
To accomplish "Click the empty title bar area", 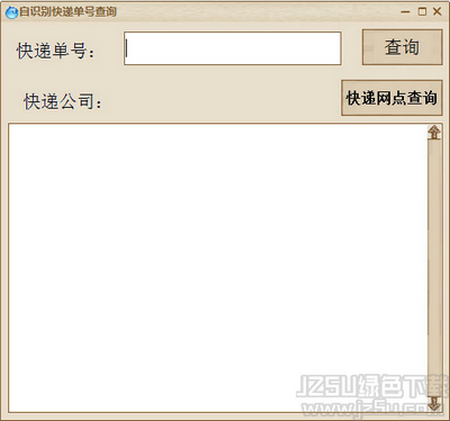I will [x=258, y=12].
